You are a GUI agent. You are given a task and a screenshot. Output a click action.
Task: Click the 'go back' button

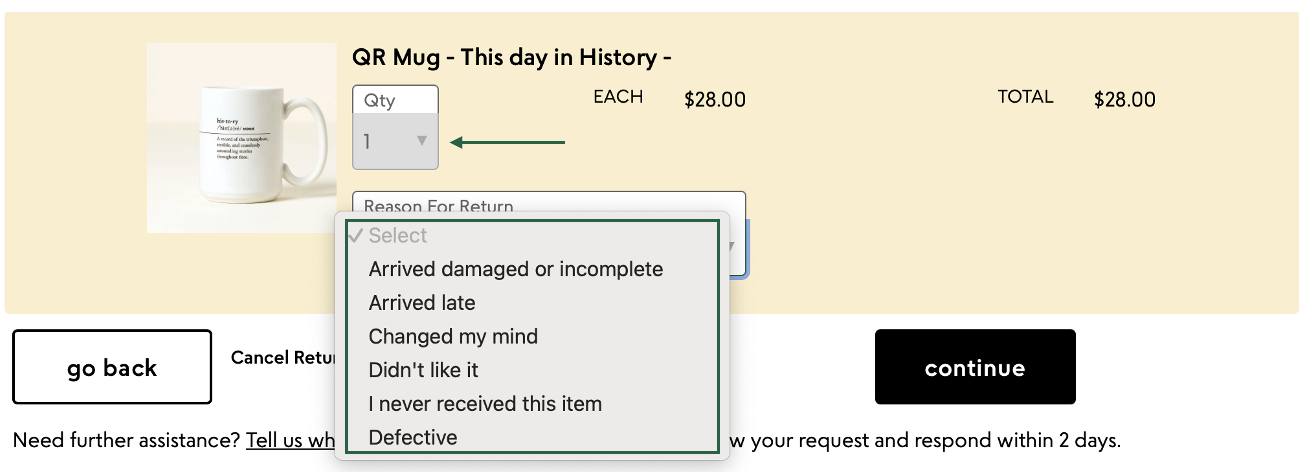coord(112,367)
